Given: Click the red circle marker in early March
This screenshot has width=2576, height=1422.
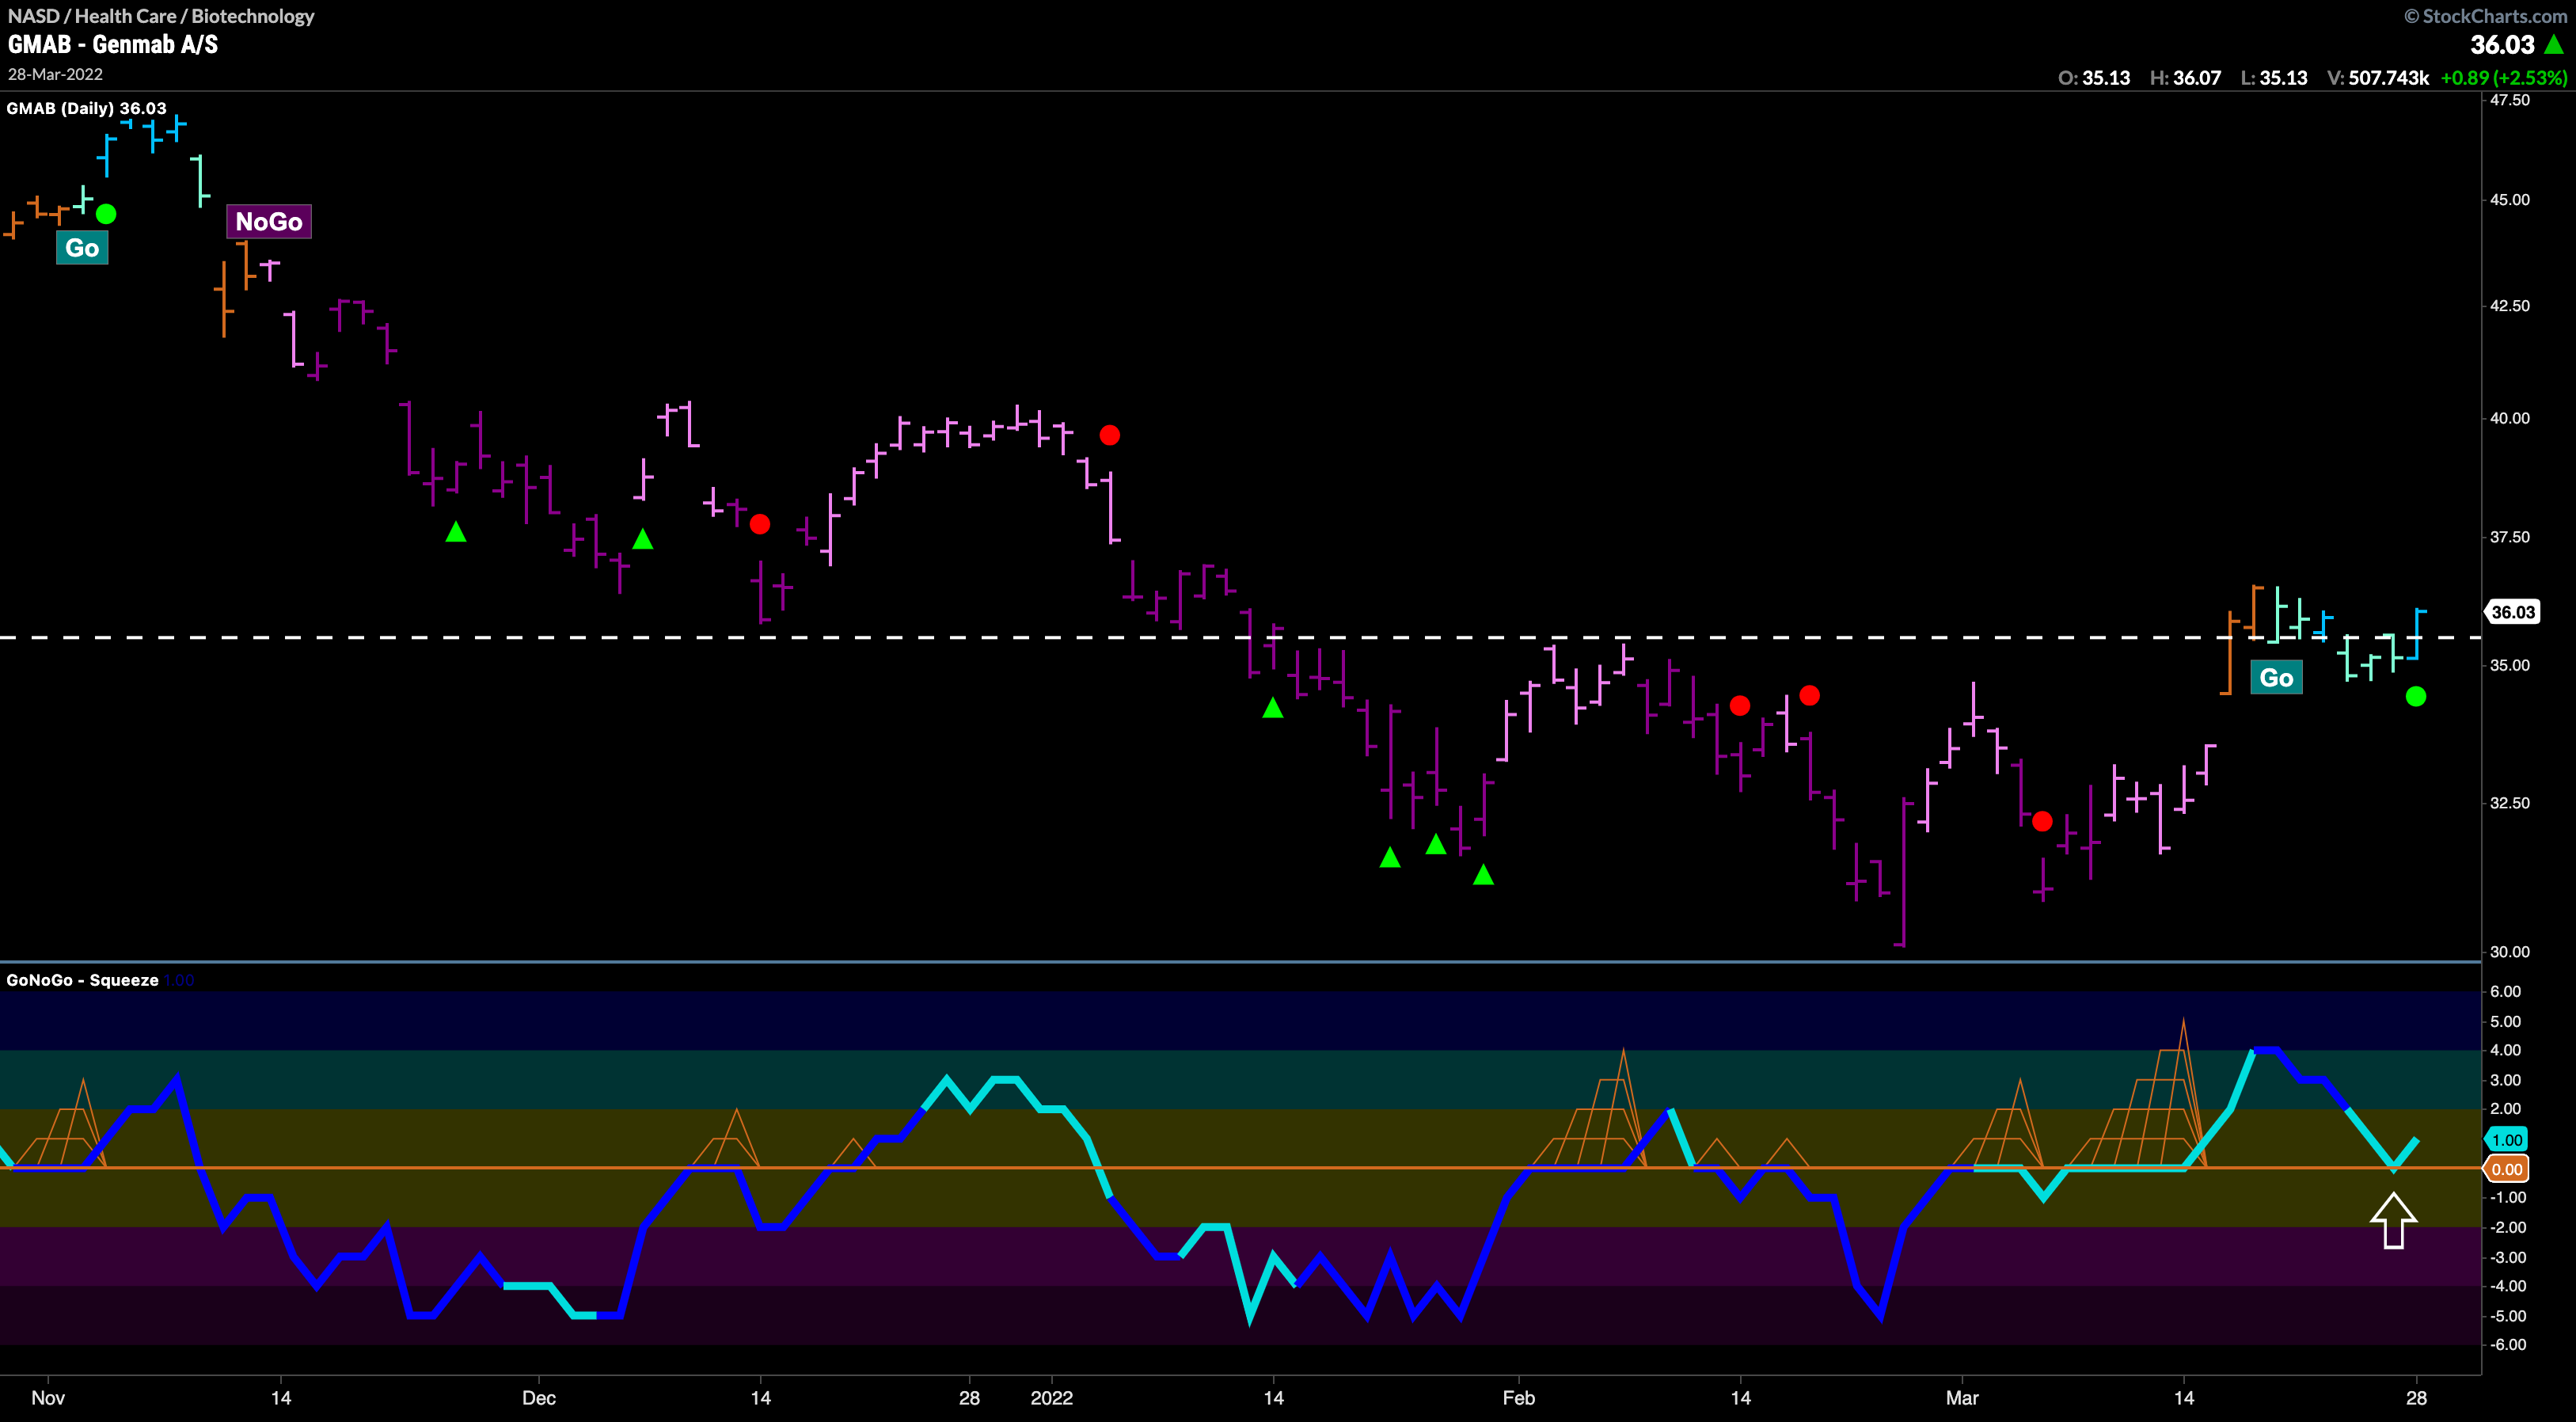Looking at the screenshot, I should (x=2043, y=821).
